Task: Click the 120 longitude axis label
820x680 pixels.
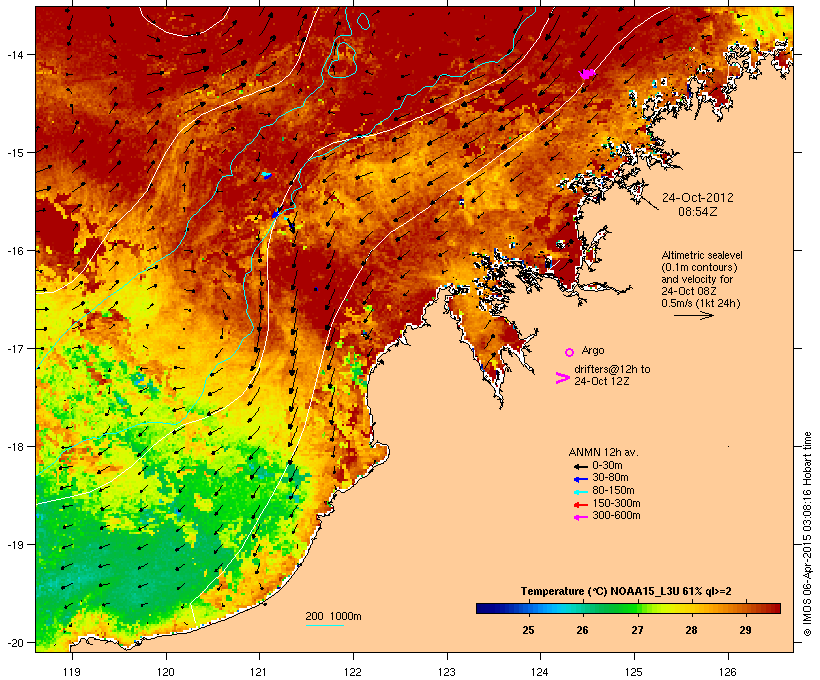Action: [x=166, y=672]
